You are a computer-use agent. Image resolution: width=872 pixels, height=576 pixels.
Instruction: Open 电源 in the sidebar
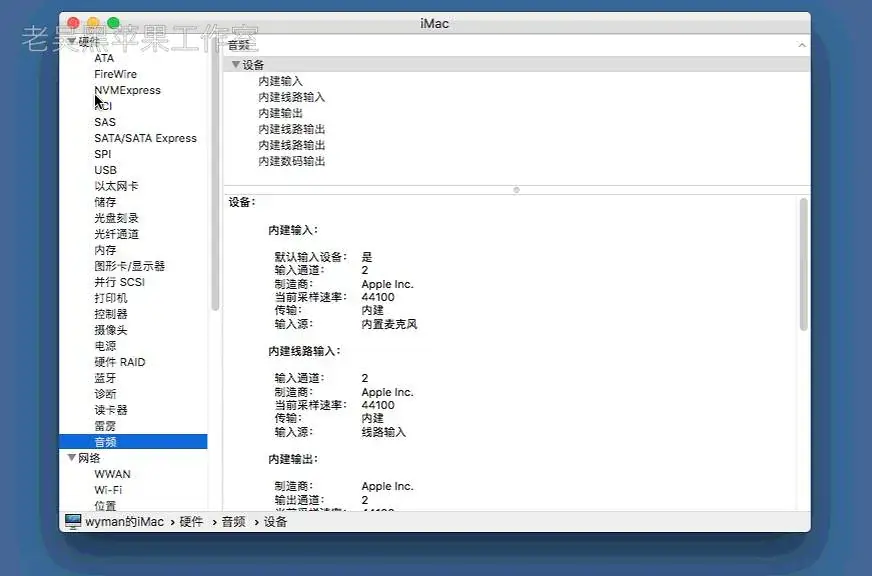[105, 346]
